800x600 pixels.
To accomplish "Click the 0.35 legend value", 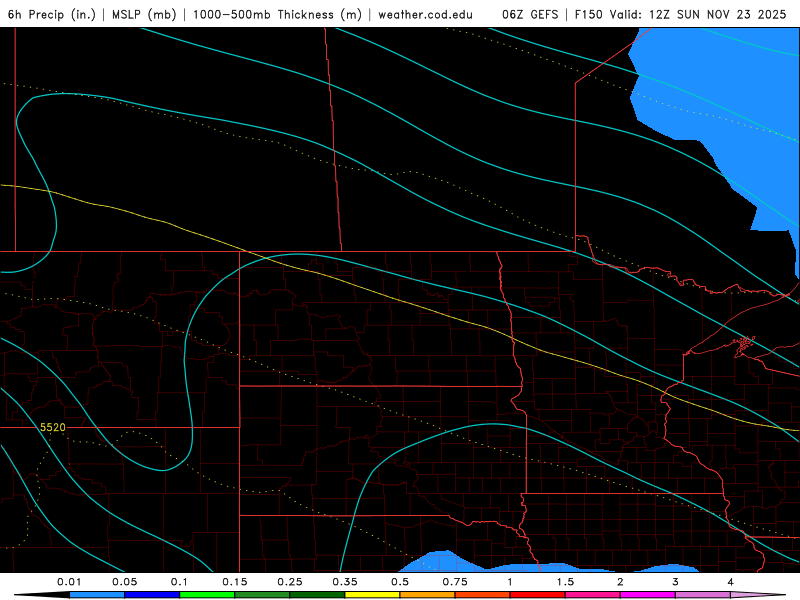I will coord(345,582).
